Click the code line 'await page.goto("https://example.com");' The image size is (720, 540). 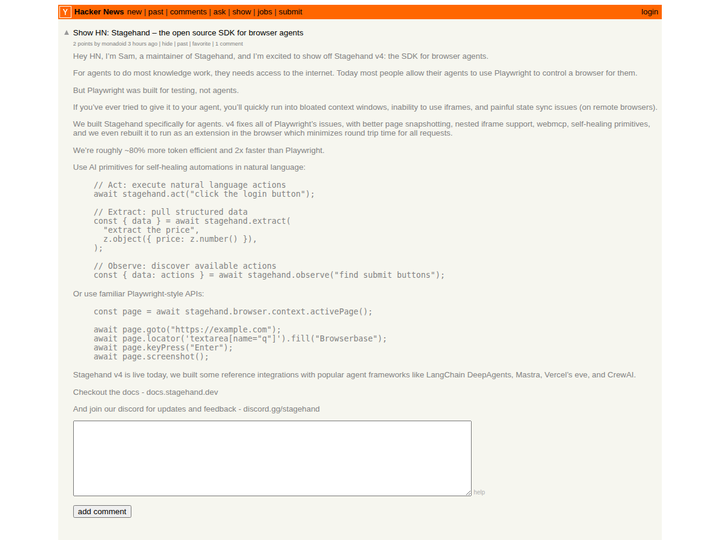187,330
